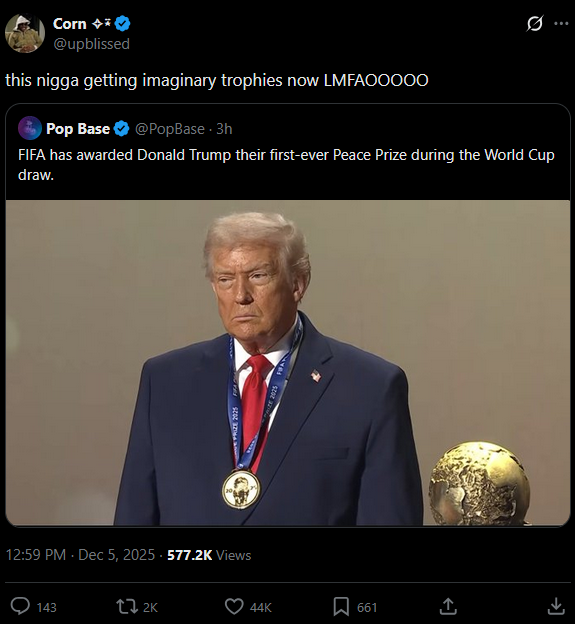Bookmark the post with the bookmark icon
575x624 pixels.
pyautogui.click(x=341, y=606)
